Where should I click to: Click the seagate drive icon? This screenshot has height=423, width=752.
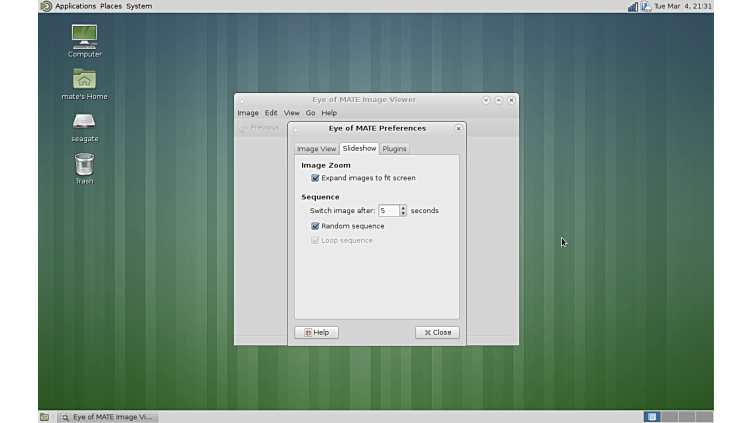(x=84, y=122)
